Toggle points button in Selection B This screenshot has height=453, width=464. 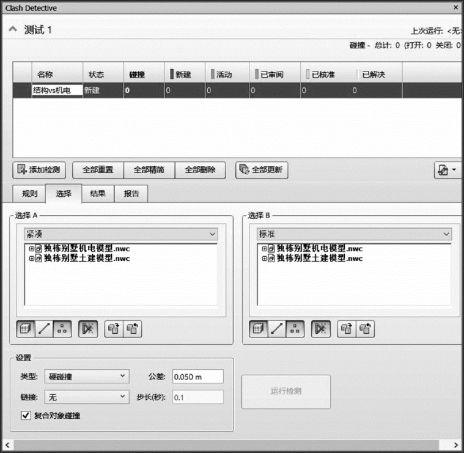(295, 329)
